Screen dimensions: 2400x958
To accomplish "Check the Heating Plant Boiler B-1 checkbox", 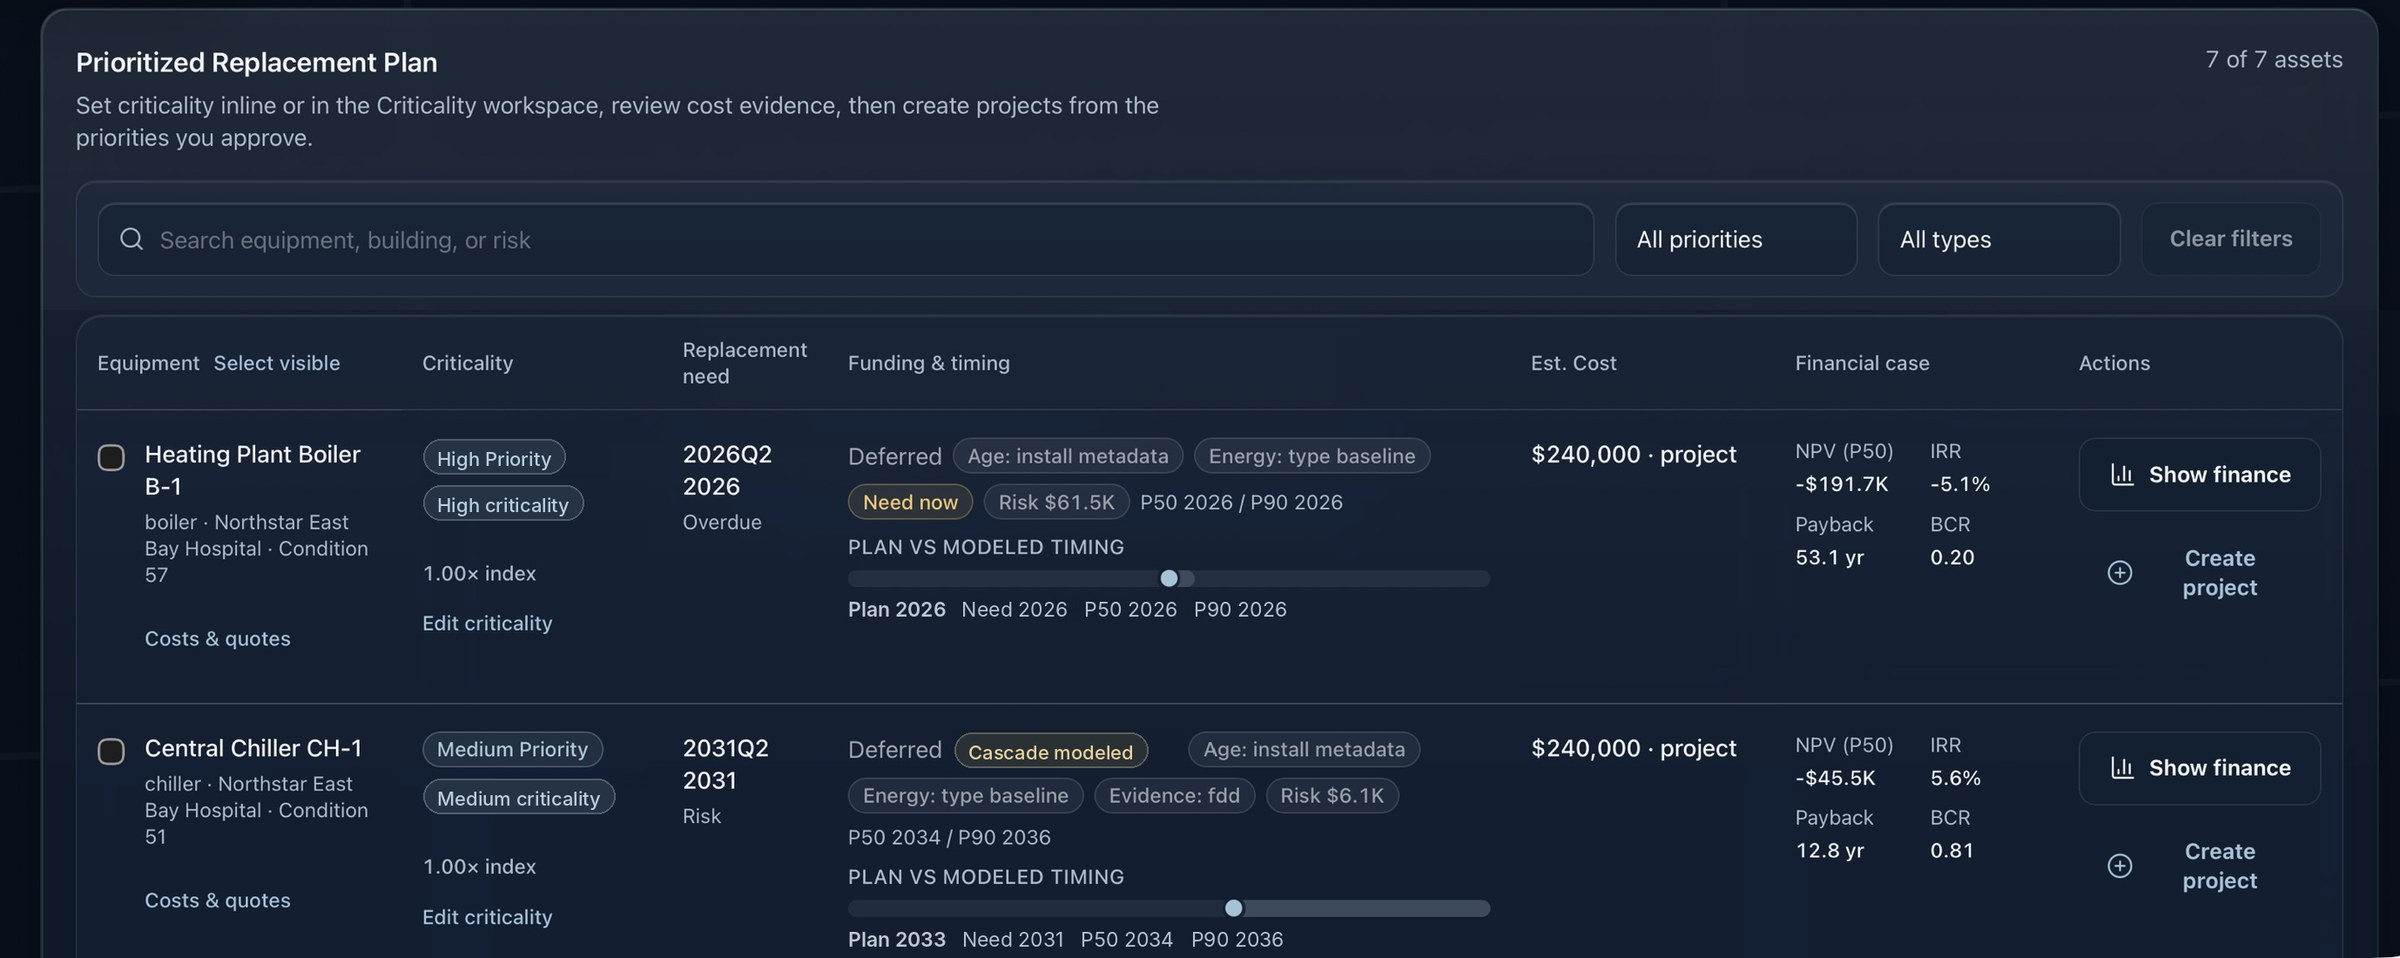I will [111, 457].
